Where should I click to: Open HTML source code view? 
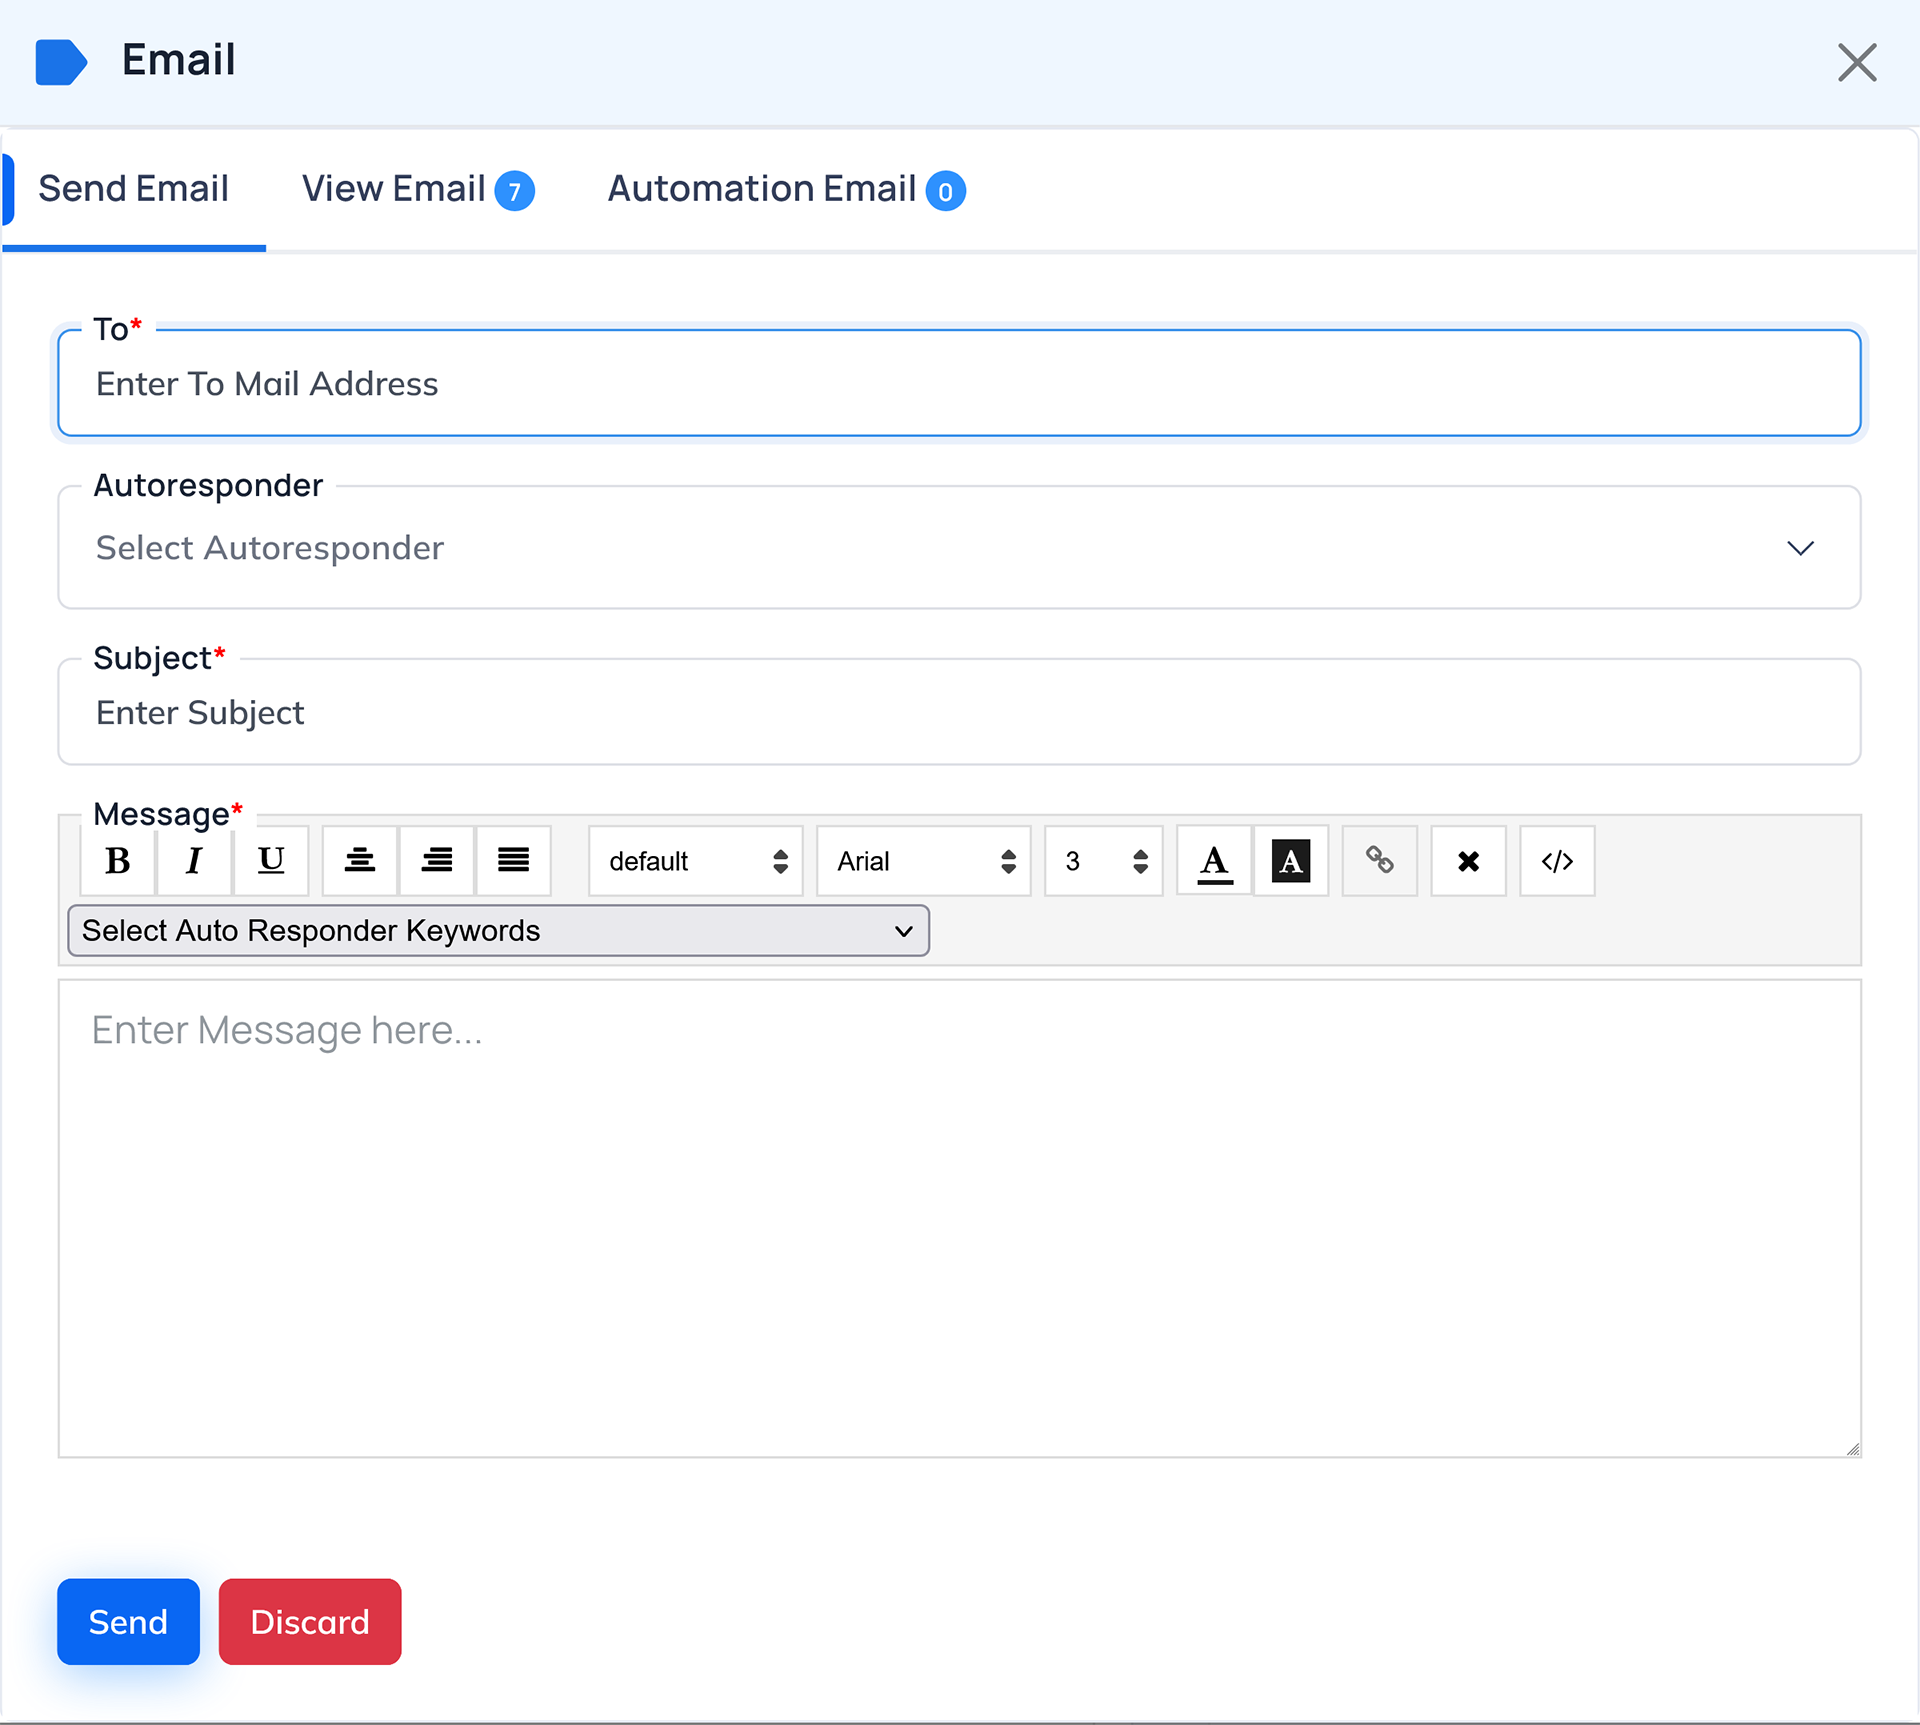pos(1557,861)
